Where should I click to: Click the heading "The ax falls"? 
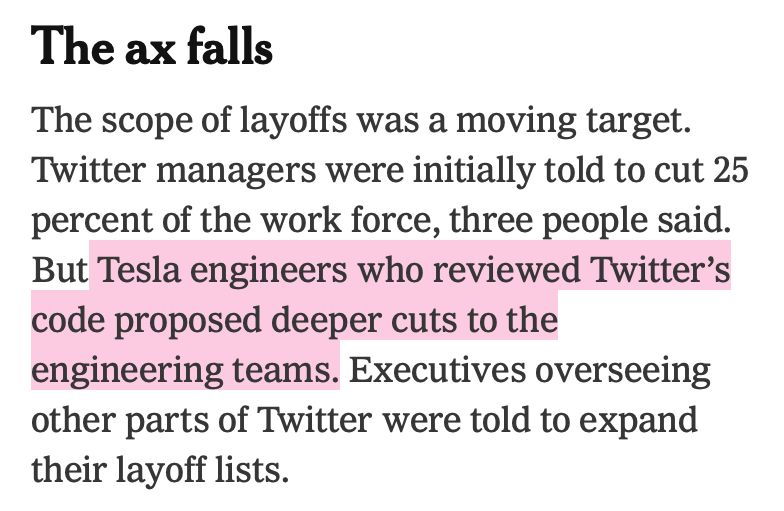pyautogui.click(x=152, y=48)
